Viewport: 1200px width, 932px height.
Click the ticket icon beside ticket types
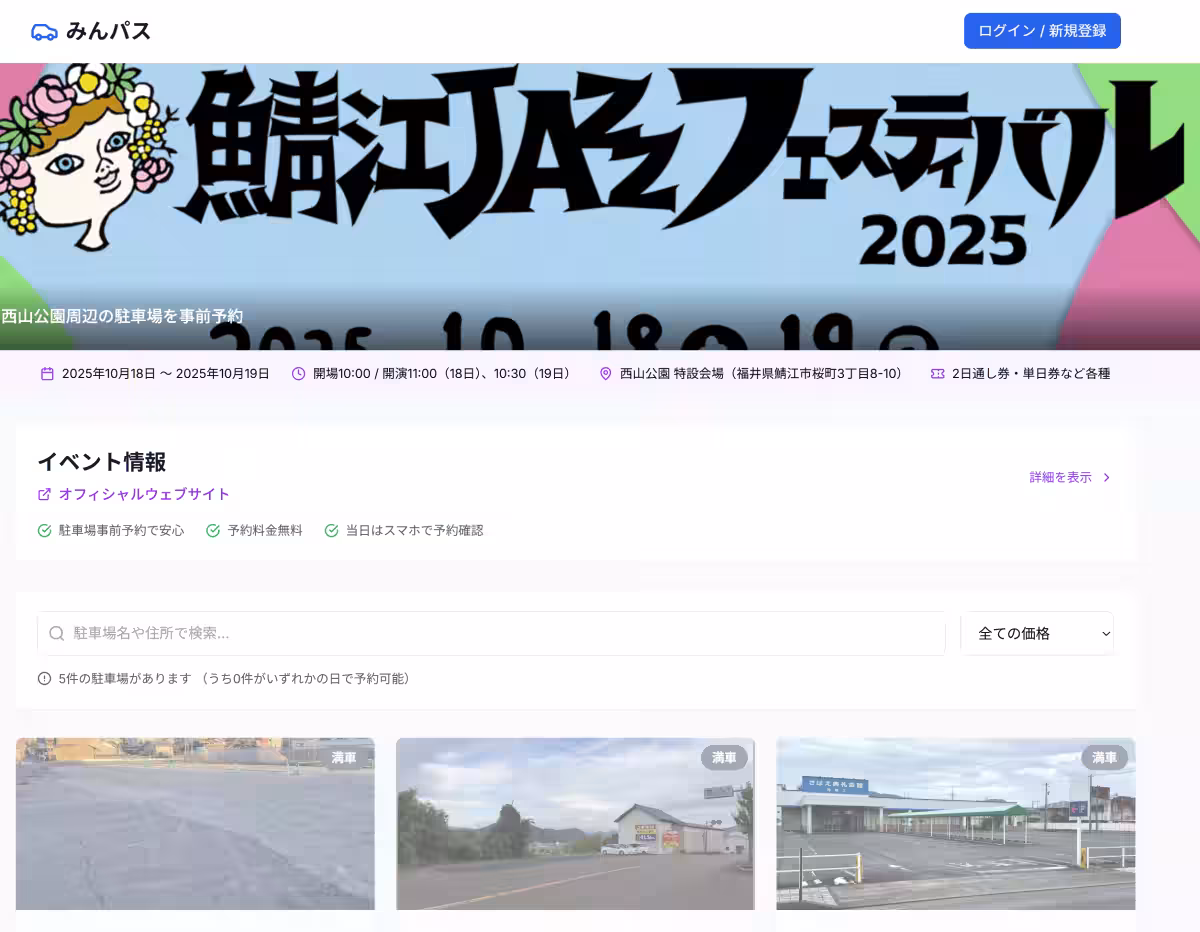coord(937,374)
